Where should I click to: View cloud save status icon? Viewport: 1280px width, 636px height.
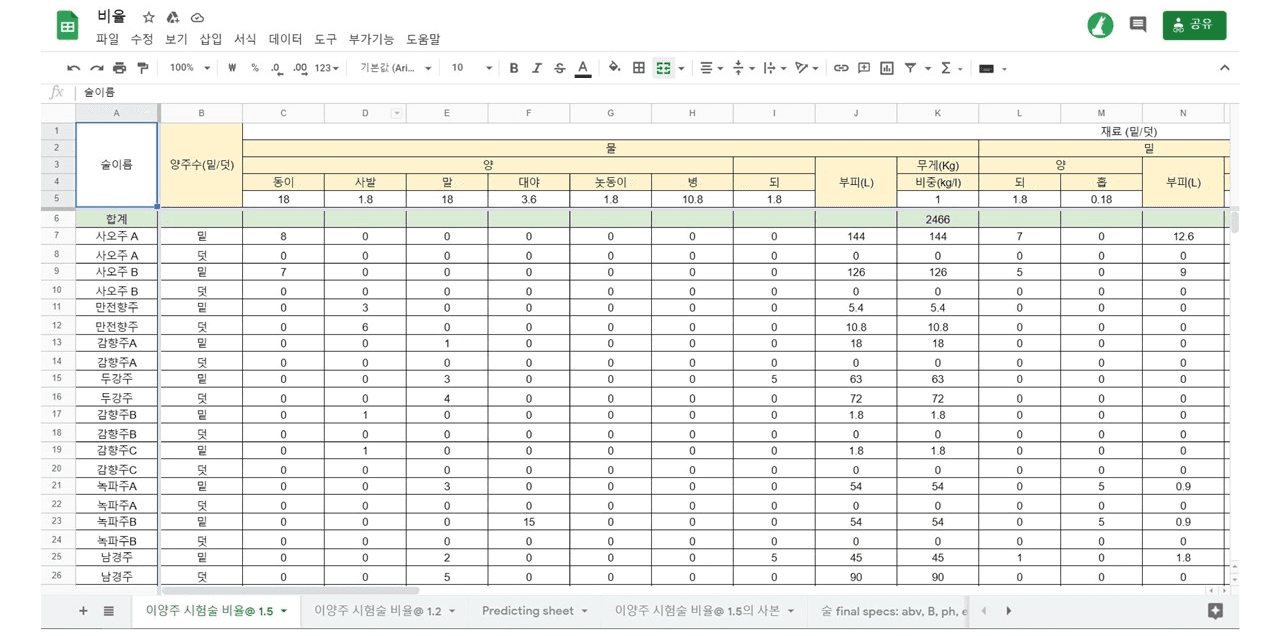(x=197, y=17)
